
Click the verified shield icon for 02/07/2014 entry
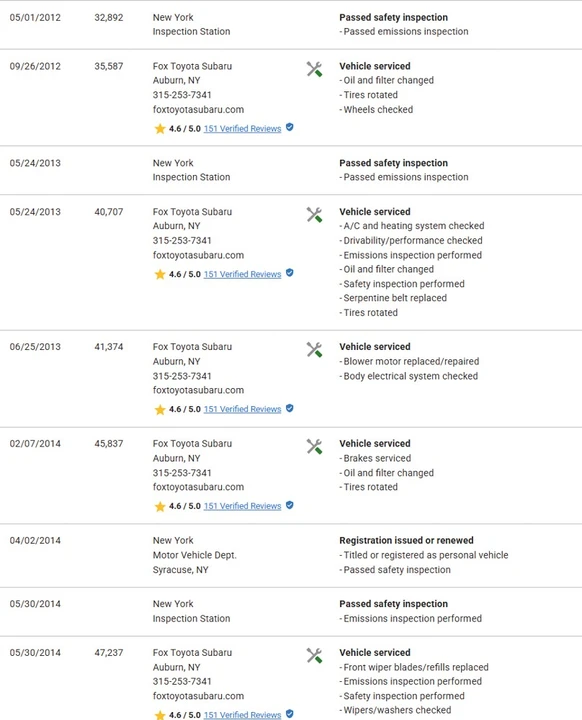click(289, 505)
